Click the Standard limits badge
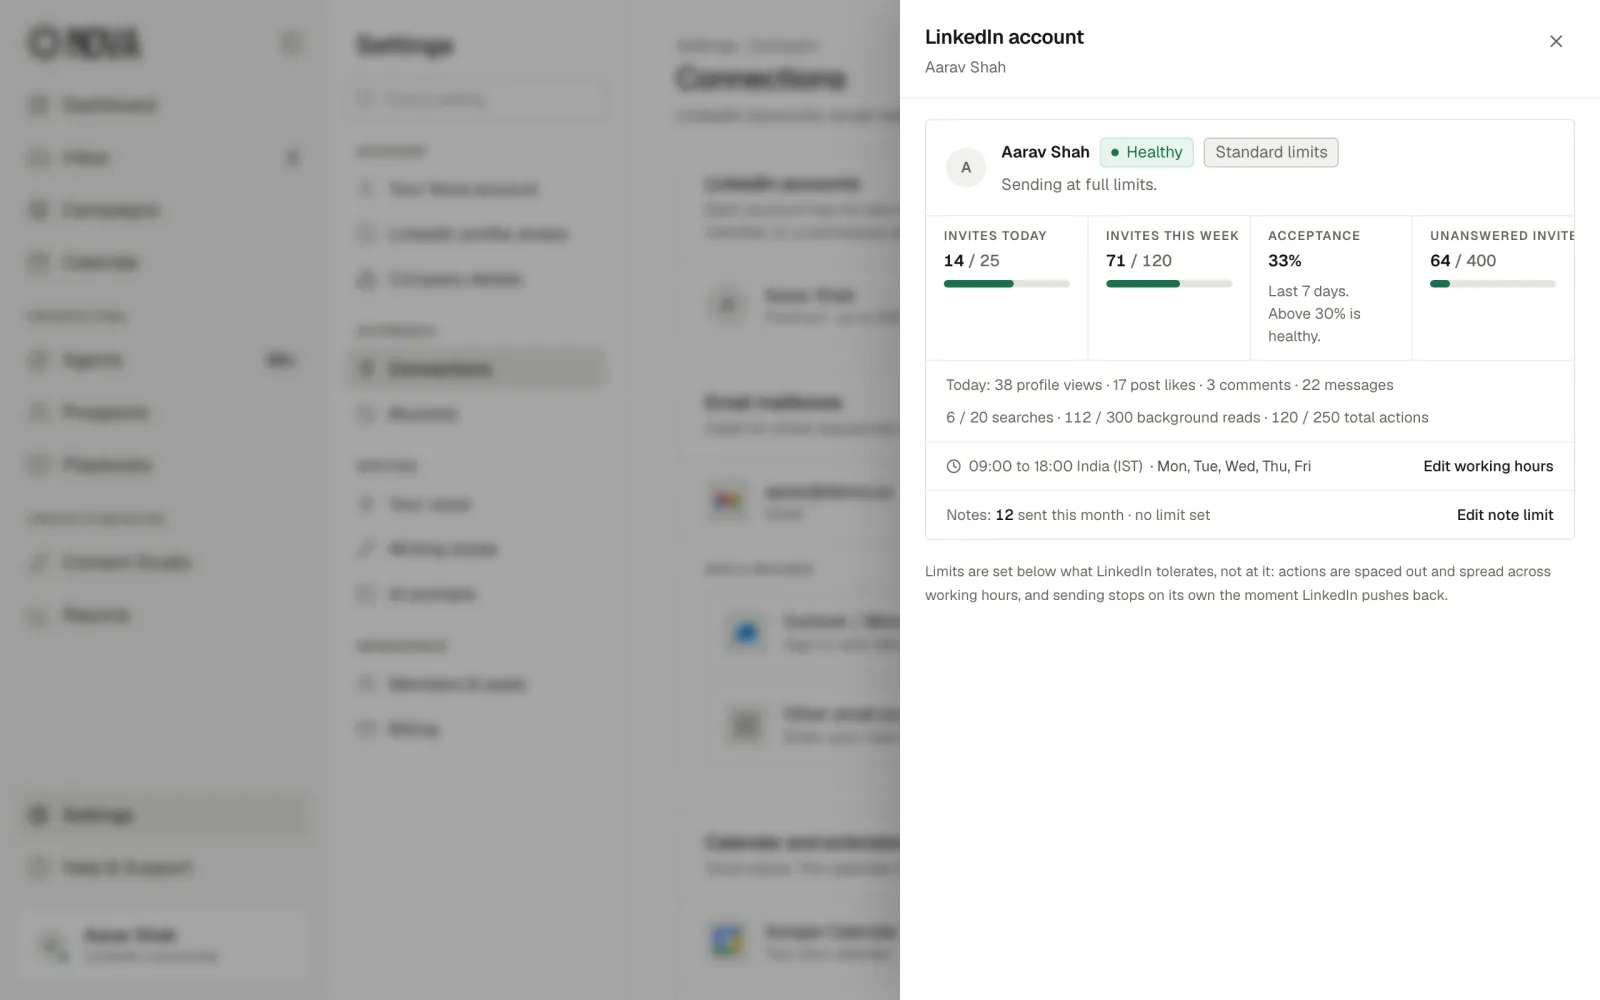Viewport: 1600px width, 1000px height. coord(1271,152)
